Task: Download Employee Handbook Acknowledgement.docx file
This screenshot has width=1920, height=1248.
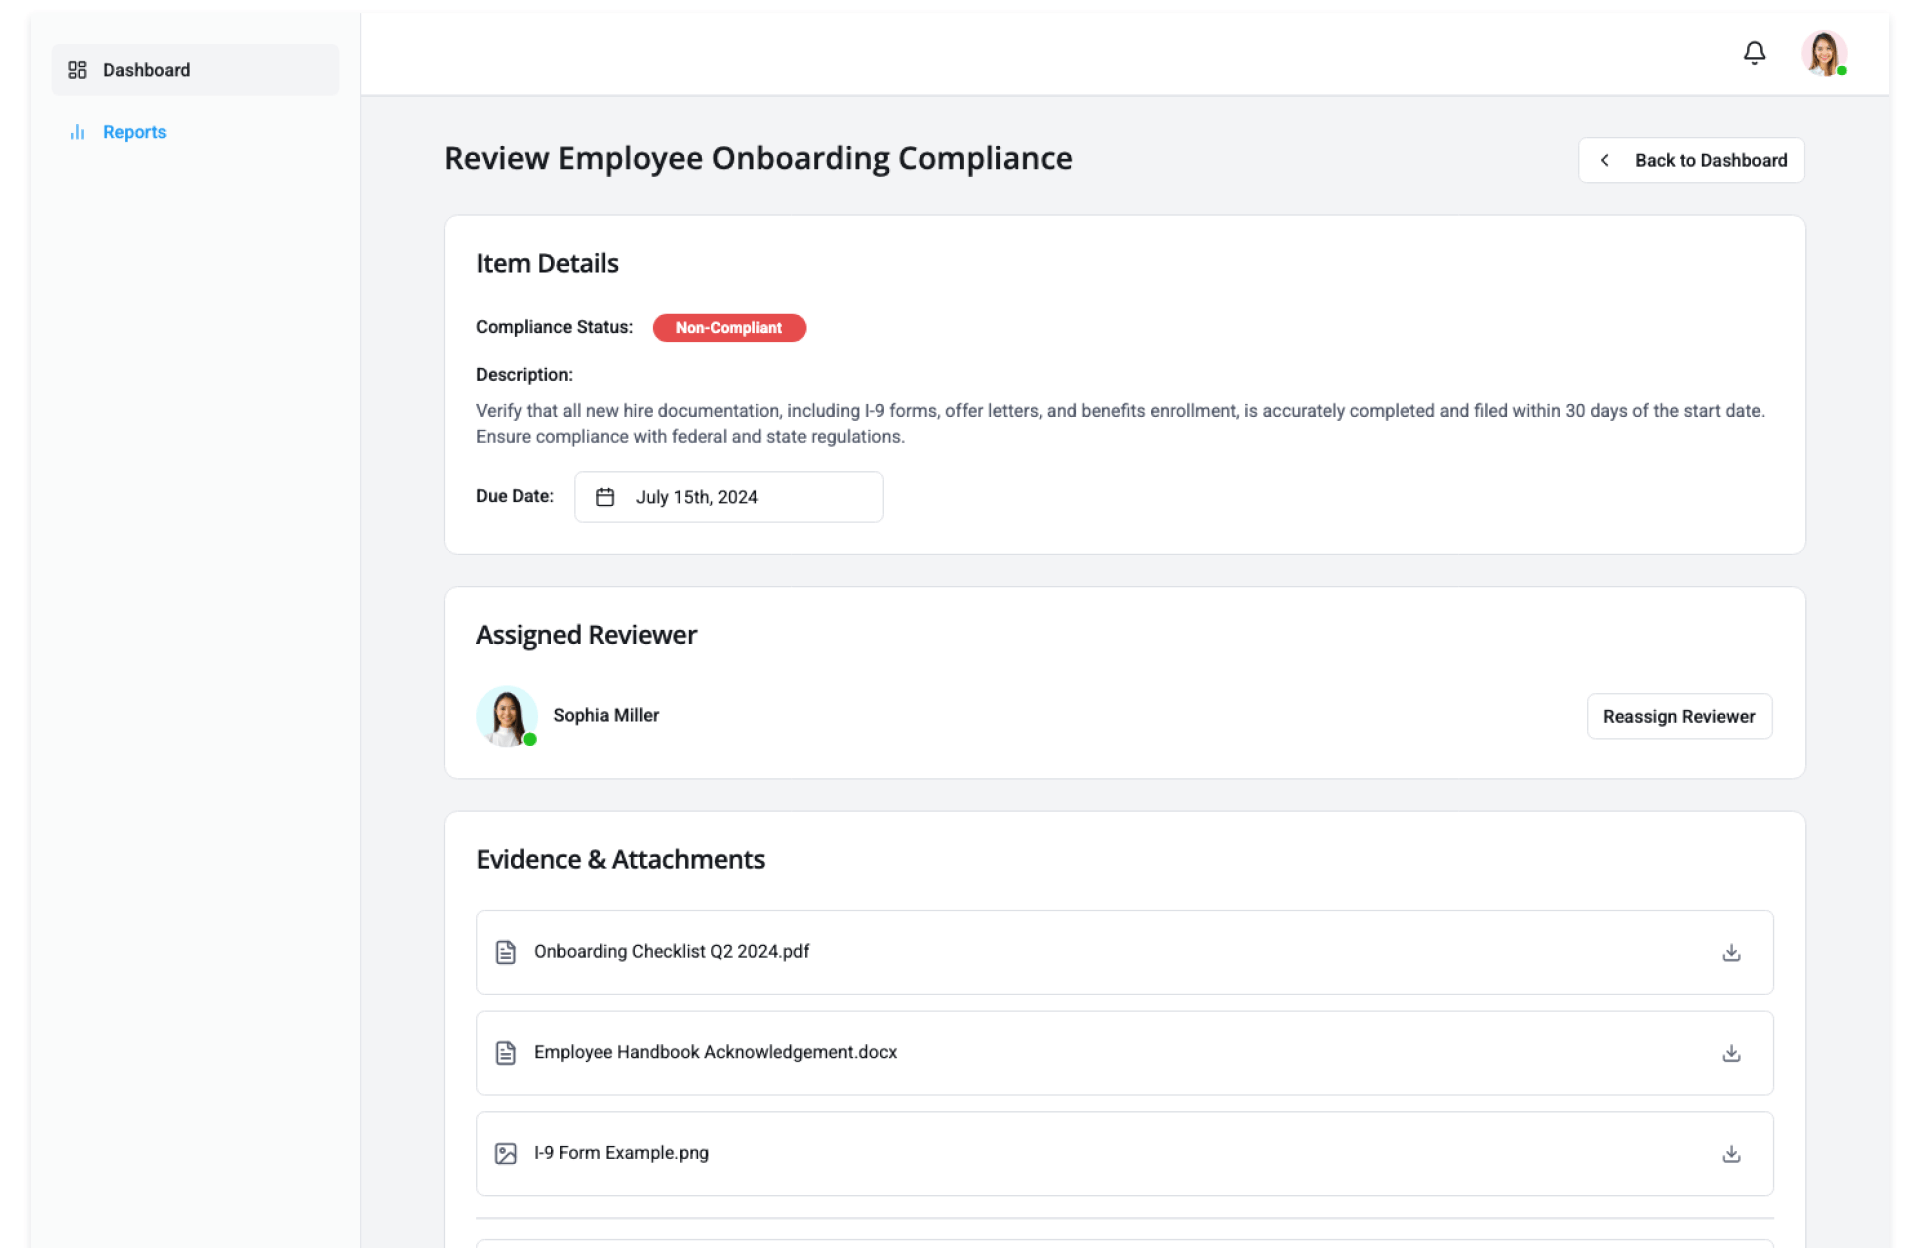Action: [1731, 1053]
